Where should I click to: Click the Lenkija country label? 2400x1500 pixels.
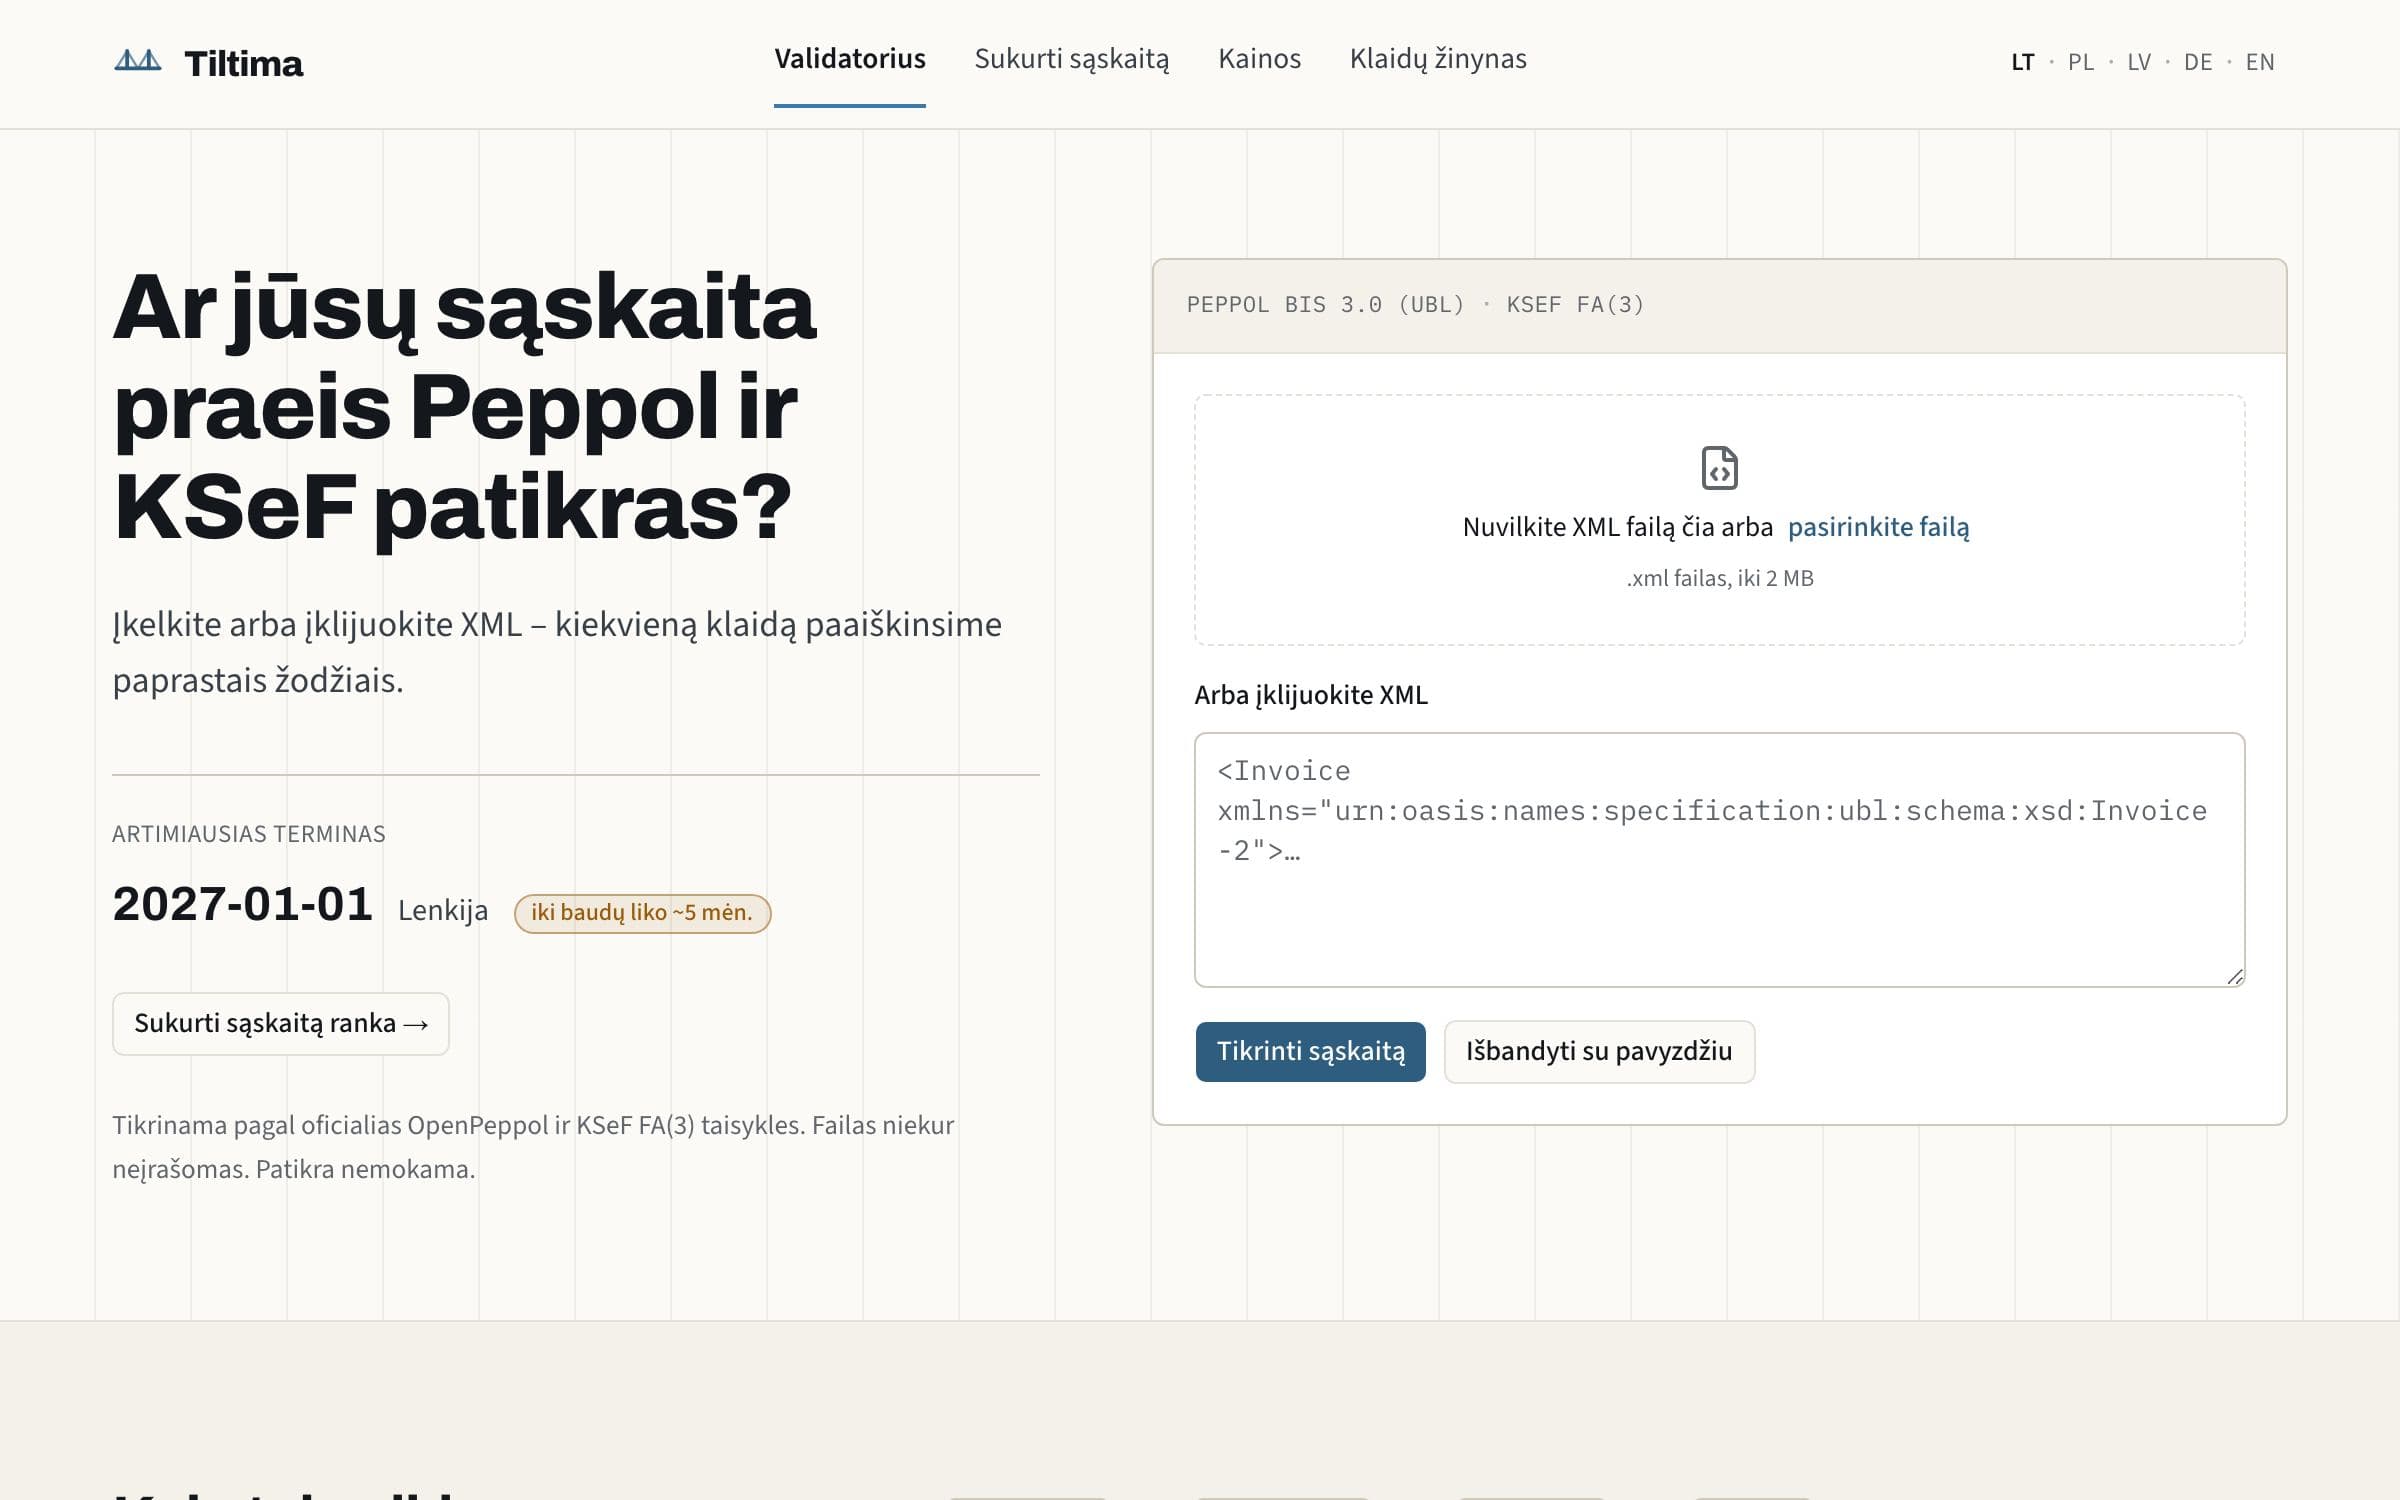coord(443,910)
